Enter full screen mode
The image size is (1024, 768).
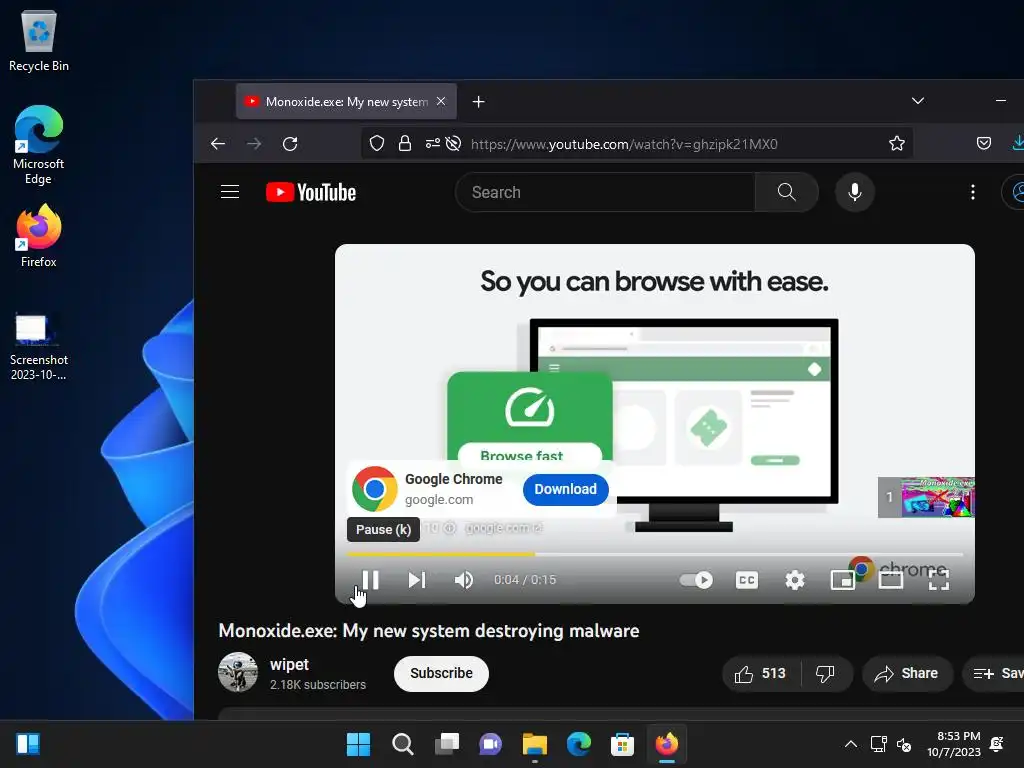938,579
